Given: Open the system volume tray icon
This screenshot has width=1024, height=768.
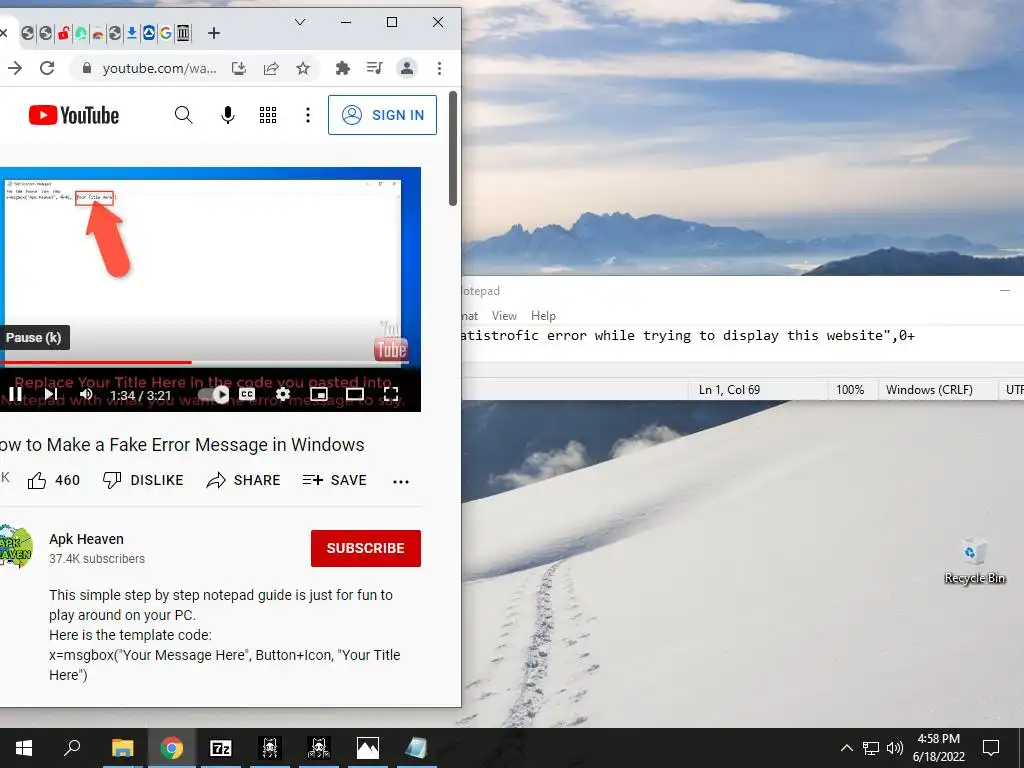Looking at the screenshot, I should click(x=895, y=748).
